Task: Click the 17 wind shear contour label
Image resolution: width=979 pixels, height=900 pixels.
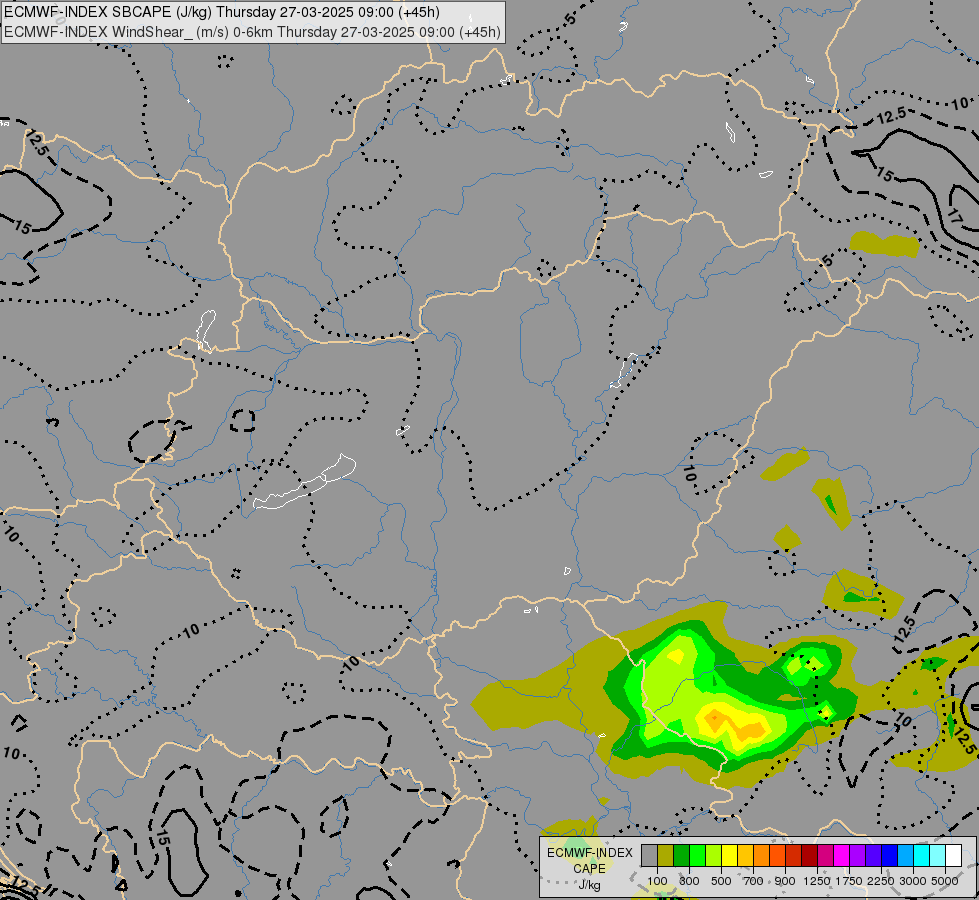Action: click(x=956, y=217)
